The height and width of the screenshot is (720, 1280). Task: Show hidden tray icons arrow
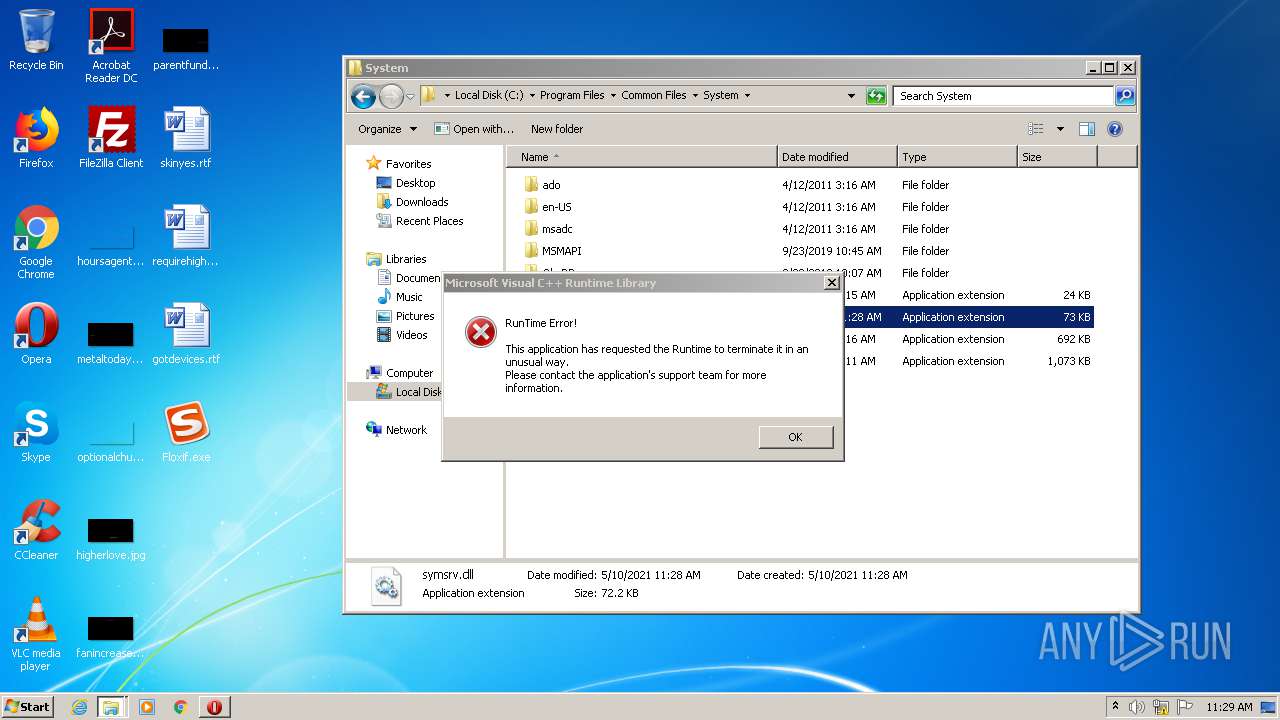[x=1115, y=706]
